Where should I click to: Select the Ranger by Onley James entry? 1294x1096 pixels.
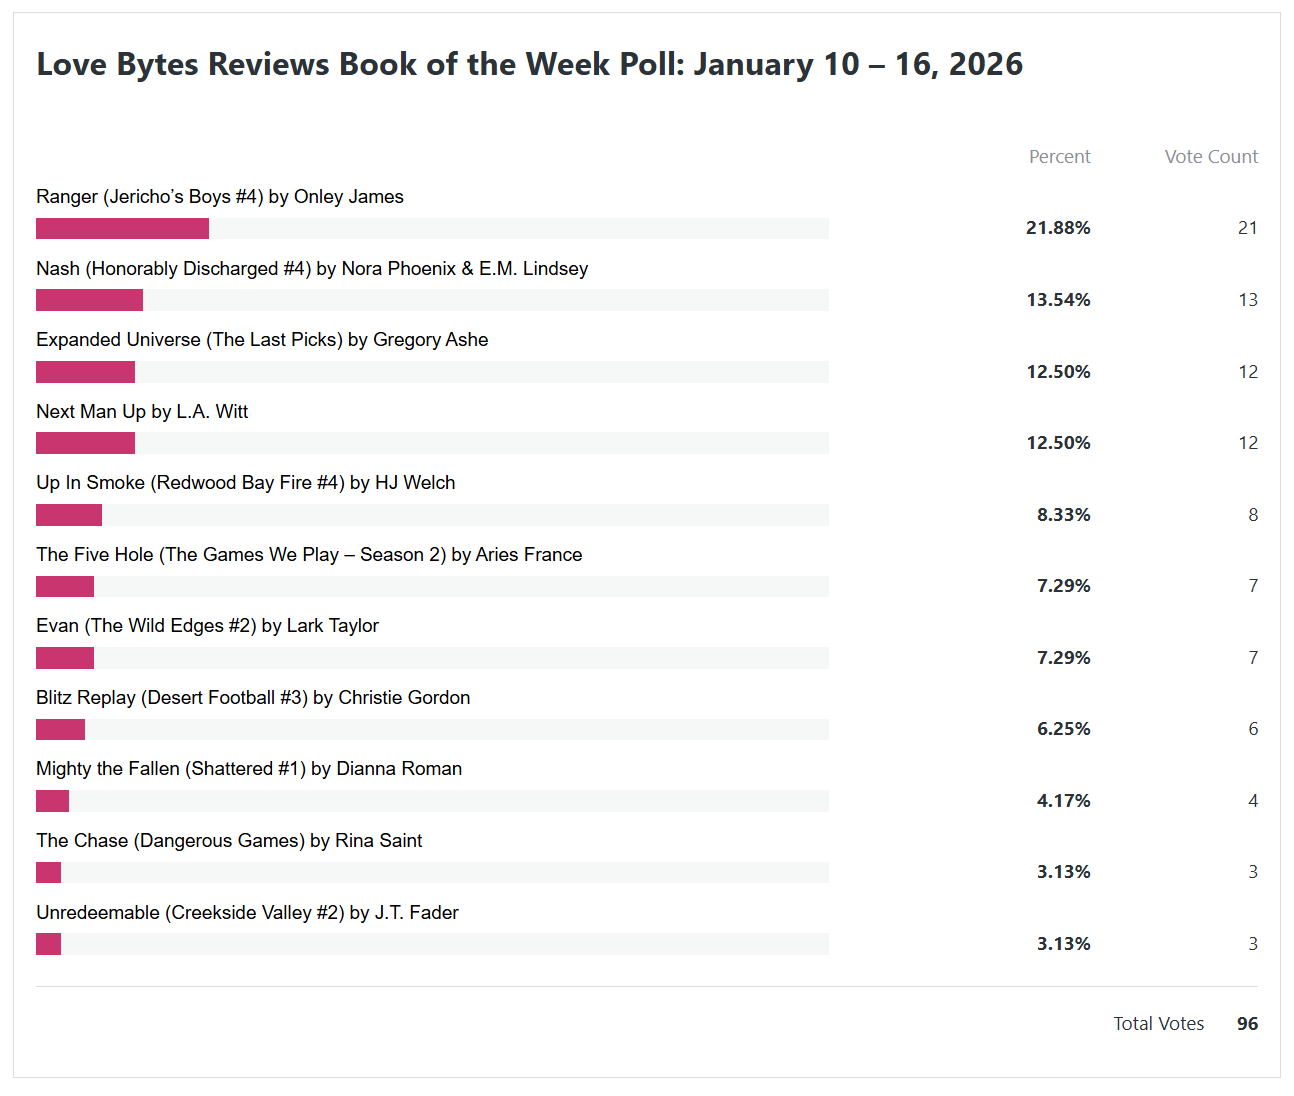pyautogui.click(x=219, y=197)
